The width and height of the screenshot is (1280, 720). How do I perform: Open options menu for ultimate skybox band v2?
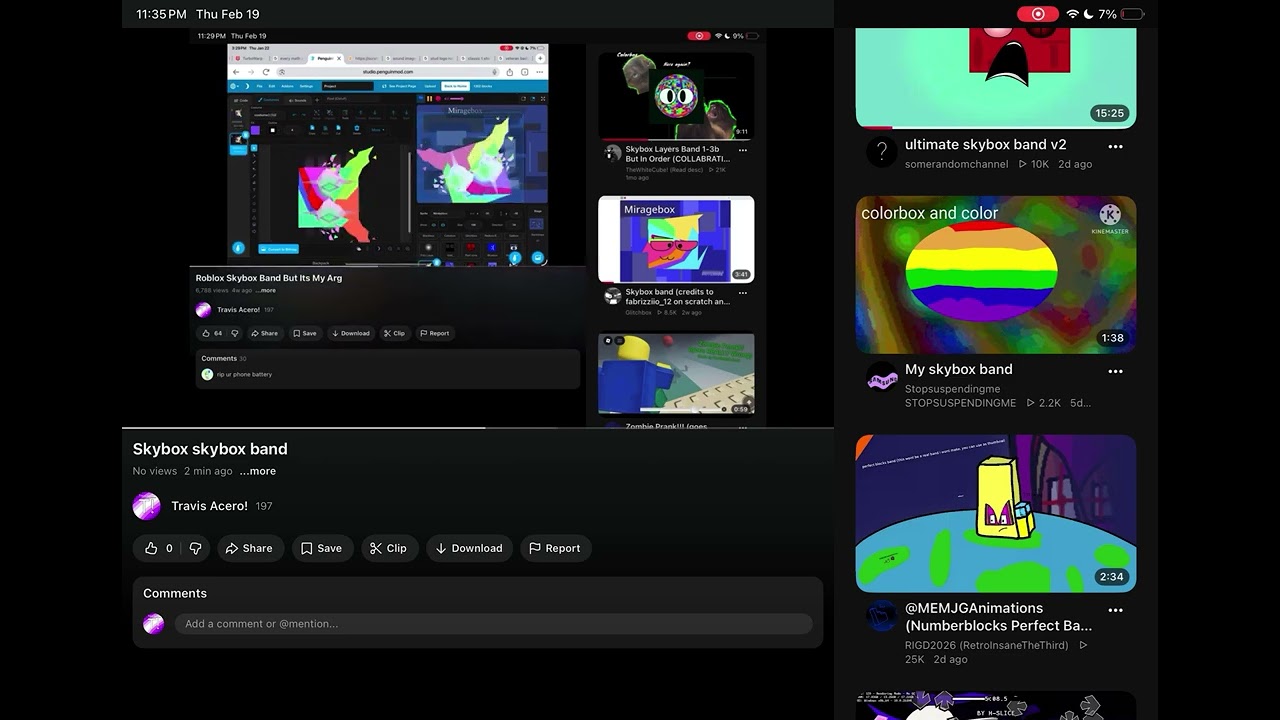click(1115, 146)
